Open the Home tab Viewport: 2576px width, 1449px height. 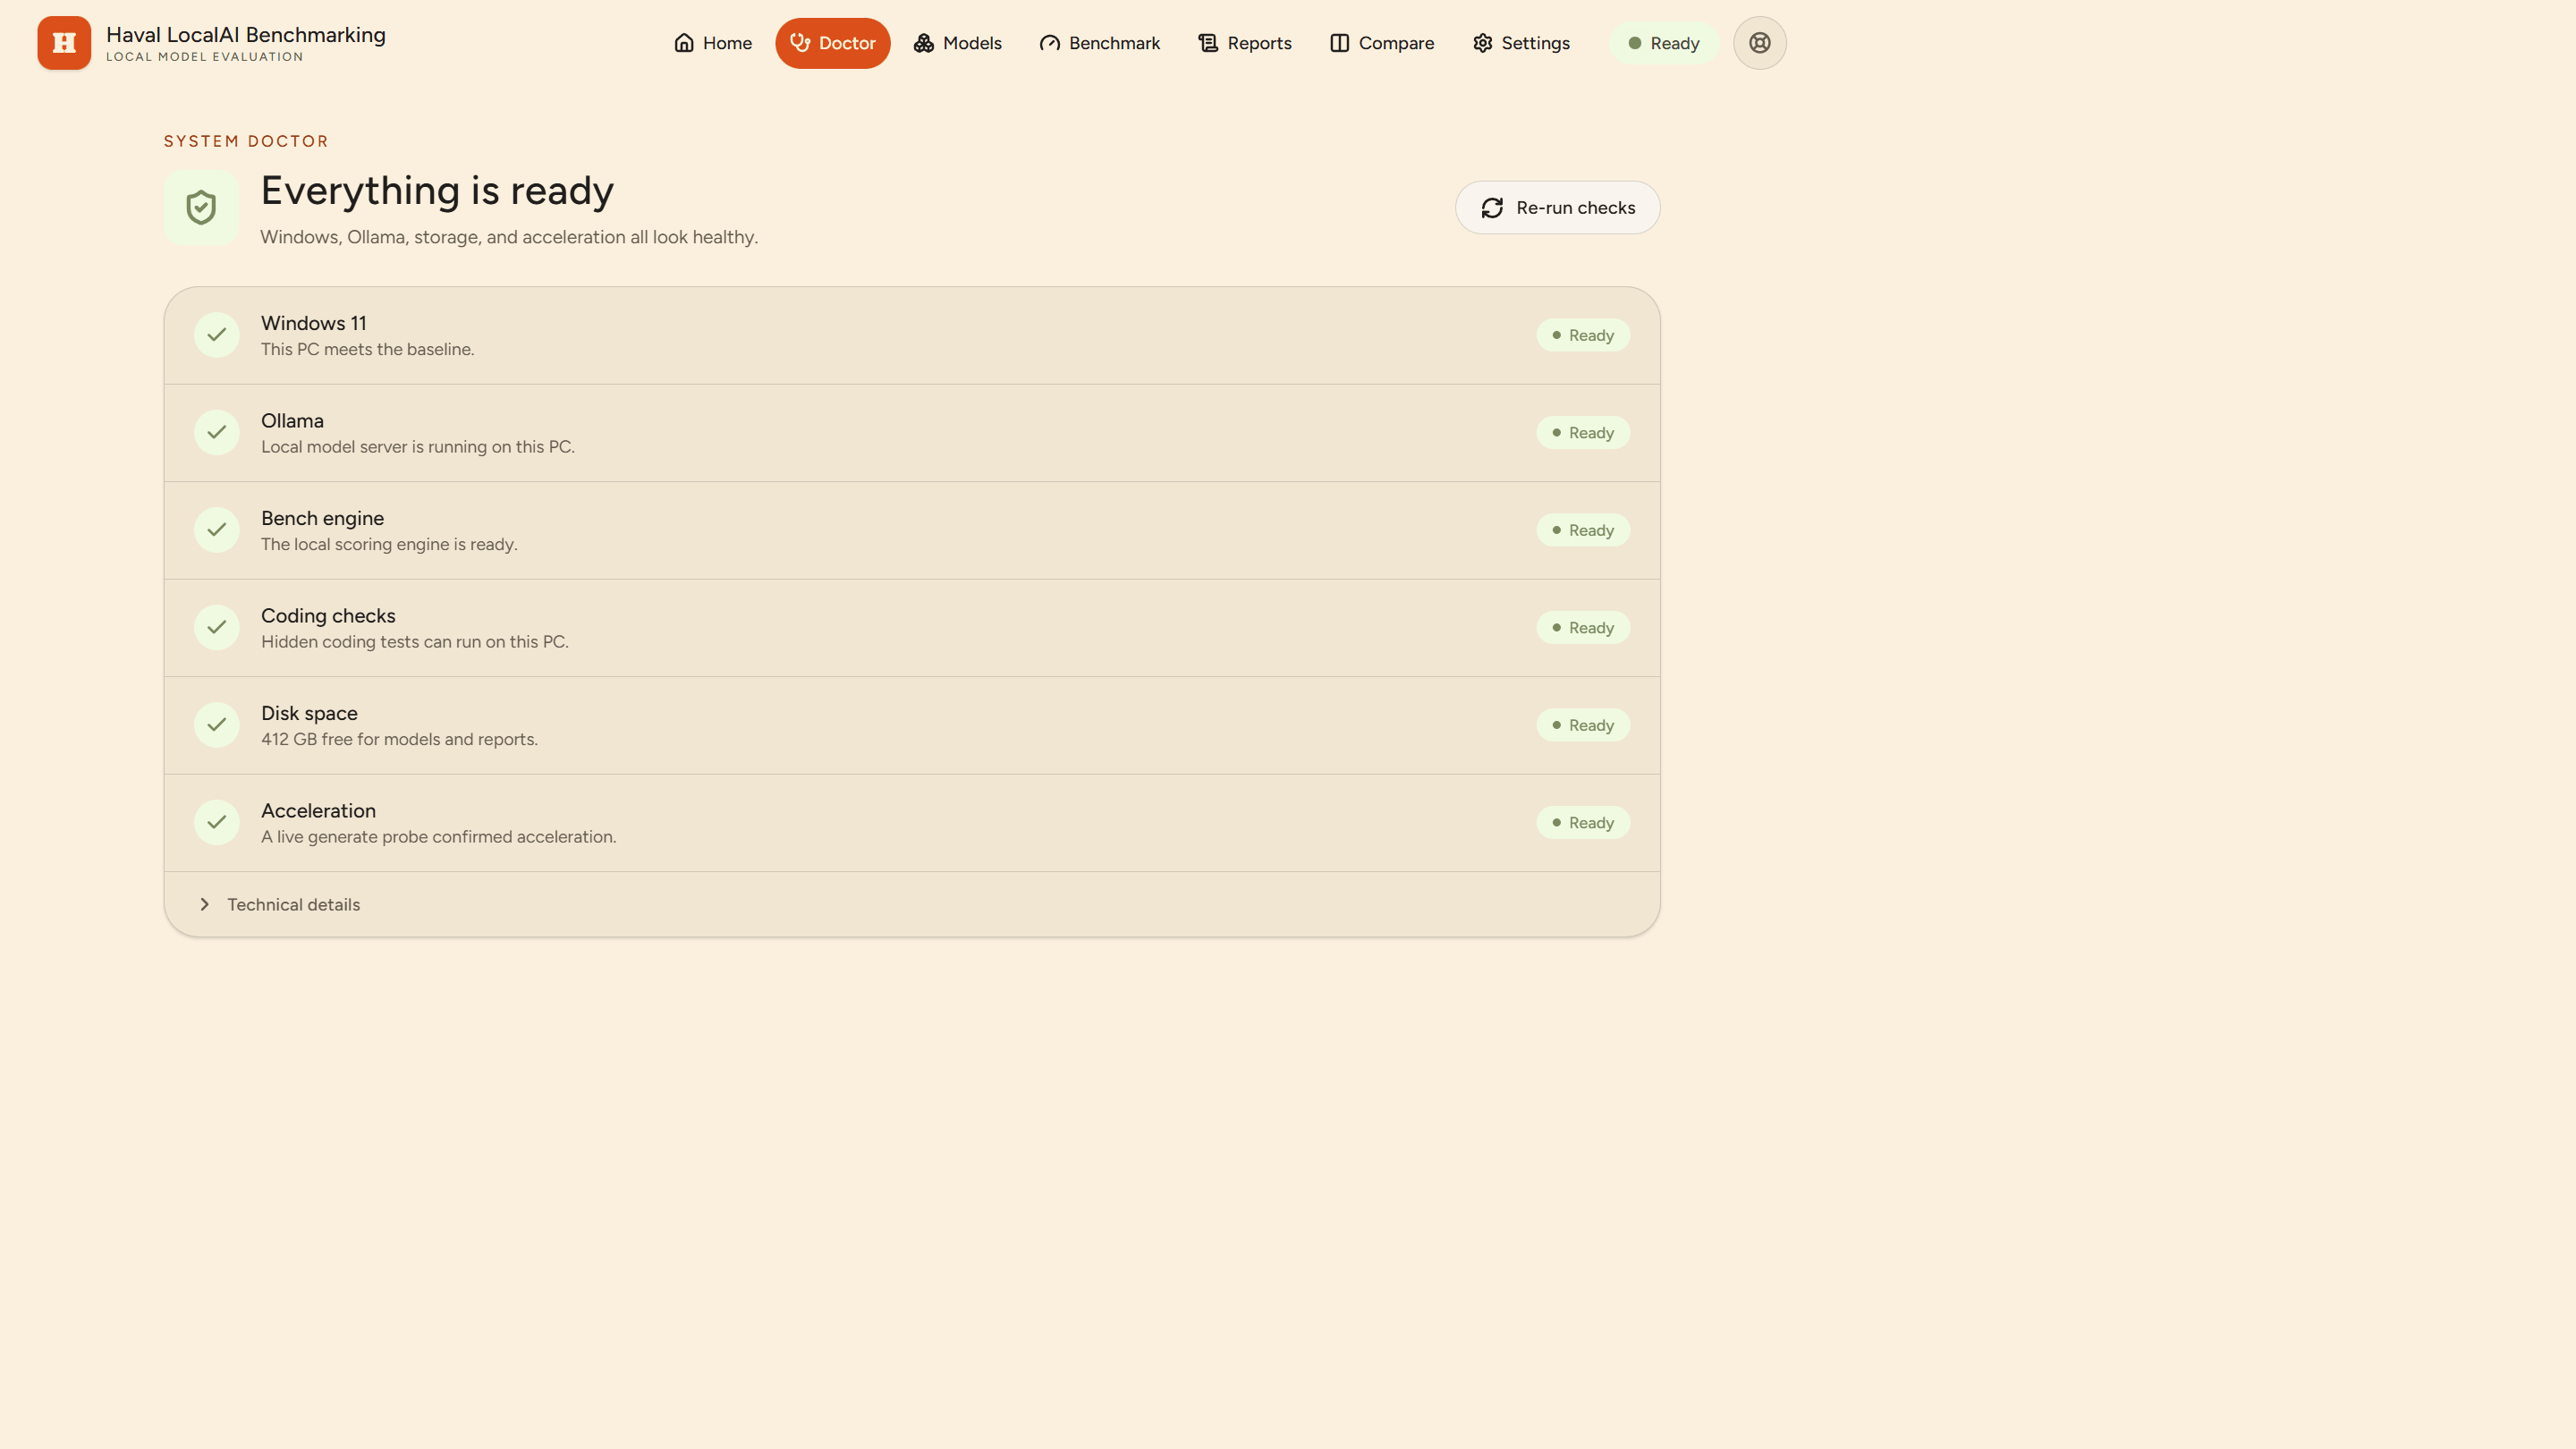[x=712, y=43]
